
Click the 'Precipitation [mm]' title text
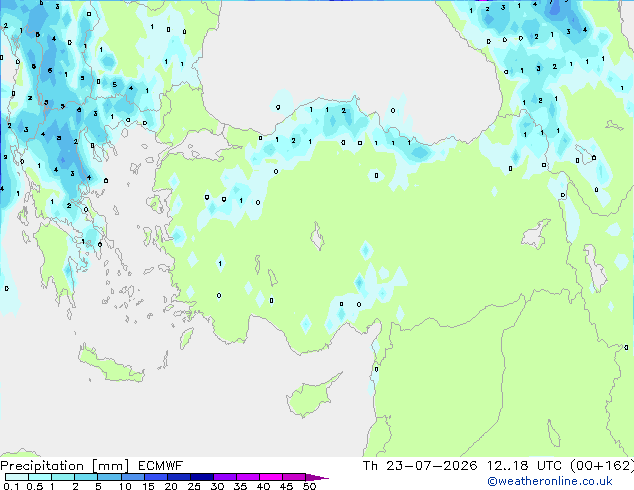[65, 466]
